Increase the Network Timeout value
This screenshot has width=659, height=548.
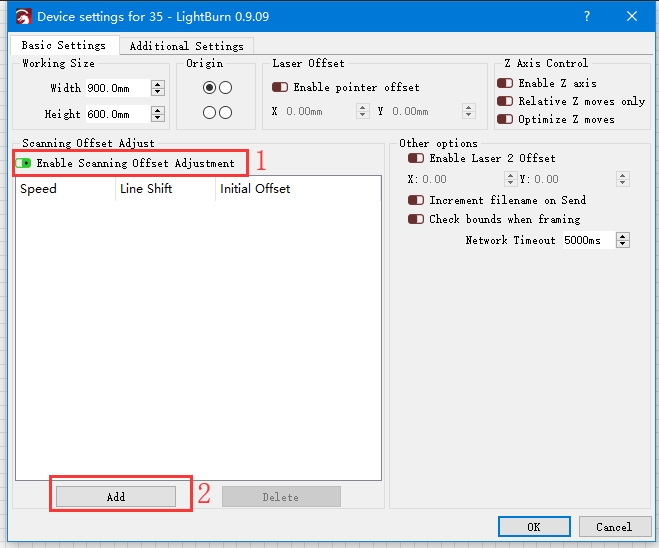(622, 236)
